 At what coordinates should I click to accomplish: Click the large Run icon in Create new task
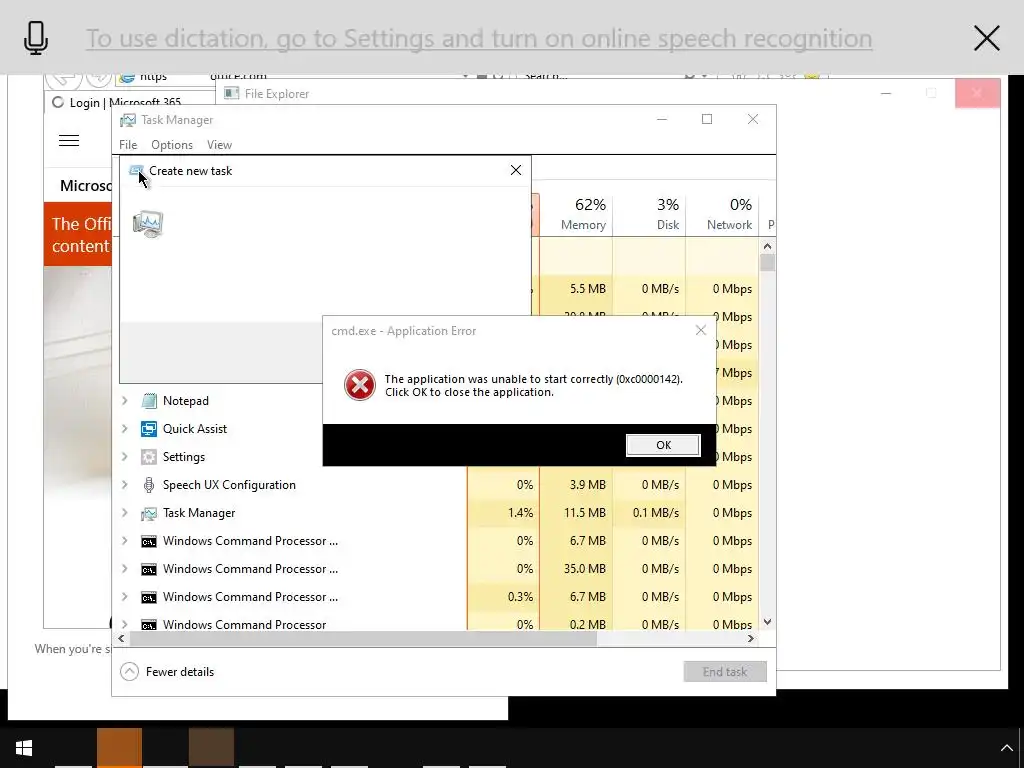[148, 224]
